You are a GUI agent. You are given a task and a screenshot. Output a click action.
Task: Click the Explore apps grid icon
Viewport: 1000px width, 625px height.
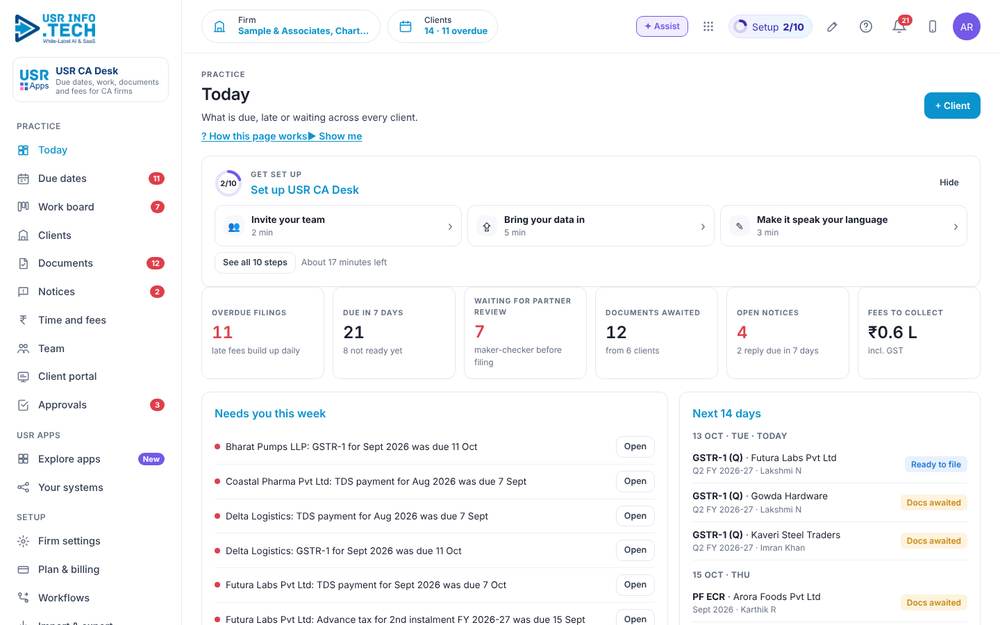(23, 459)
